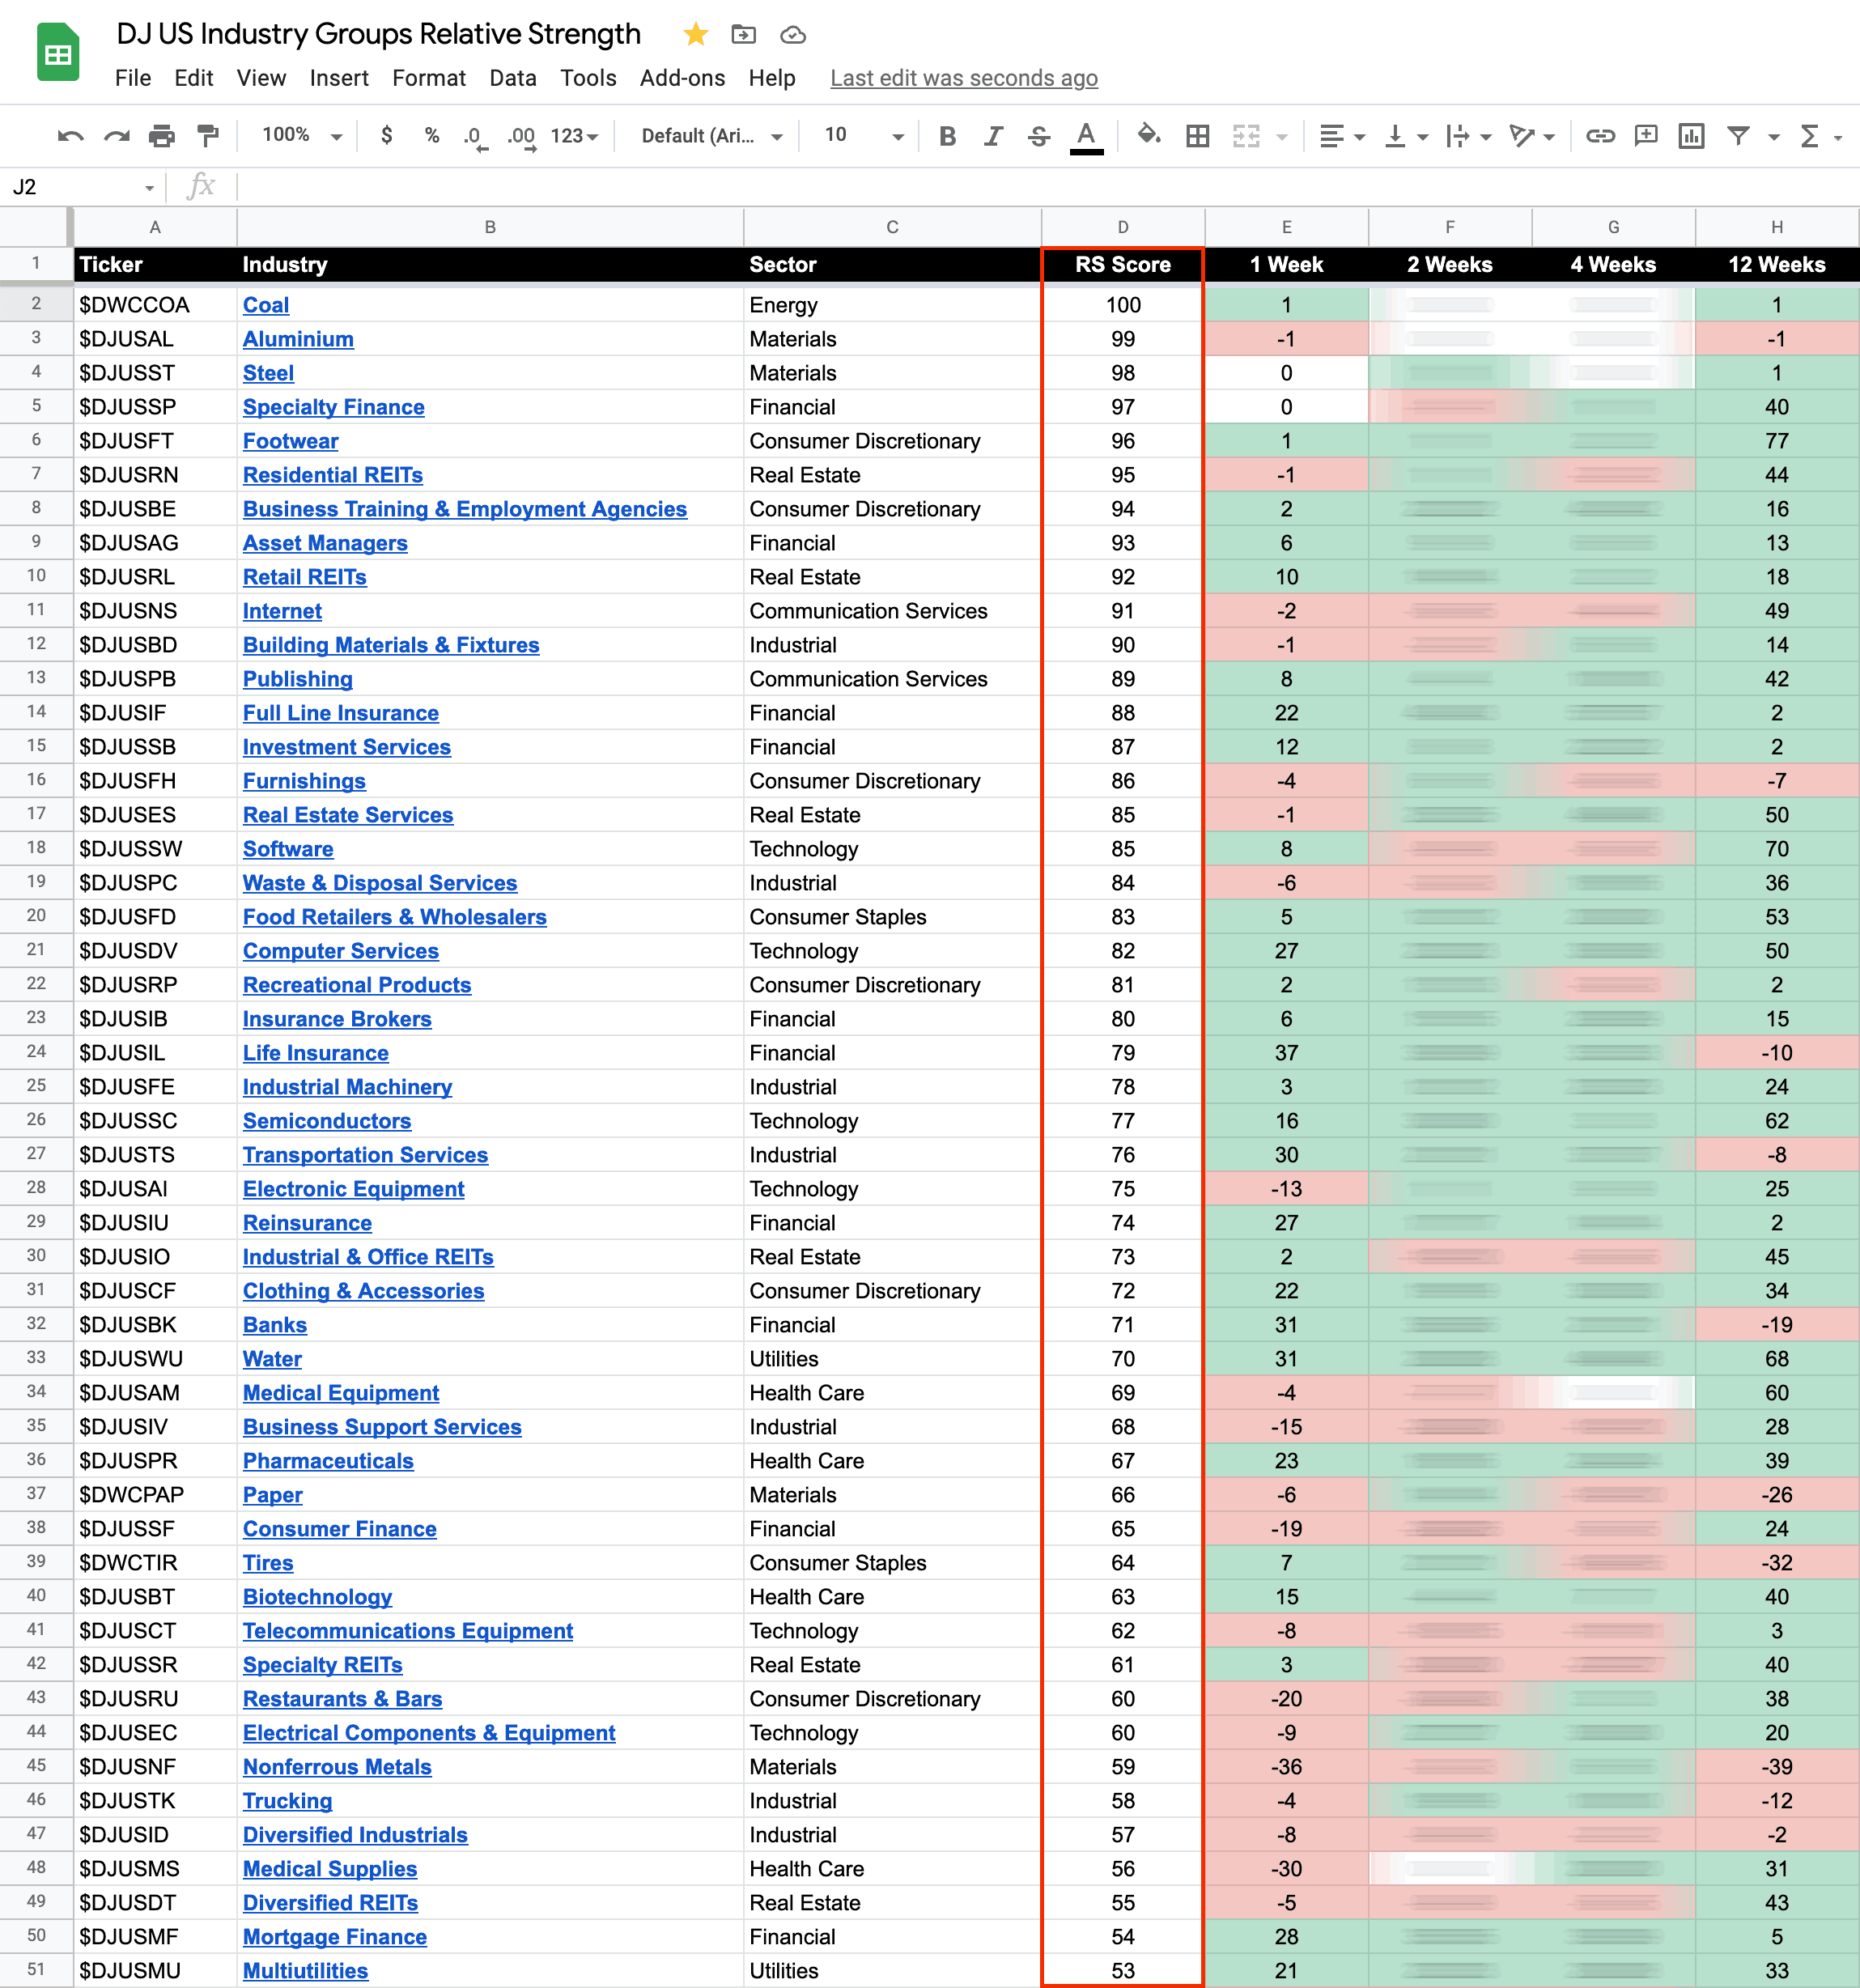
Task: Open the Name box dropdown arrow
Action: (x=149, y=188)
